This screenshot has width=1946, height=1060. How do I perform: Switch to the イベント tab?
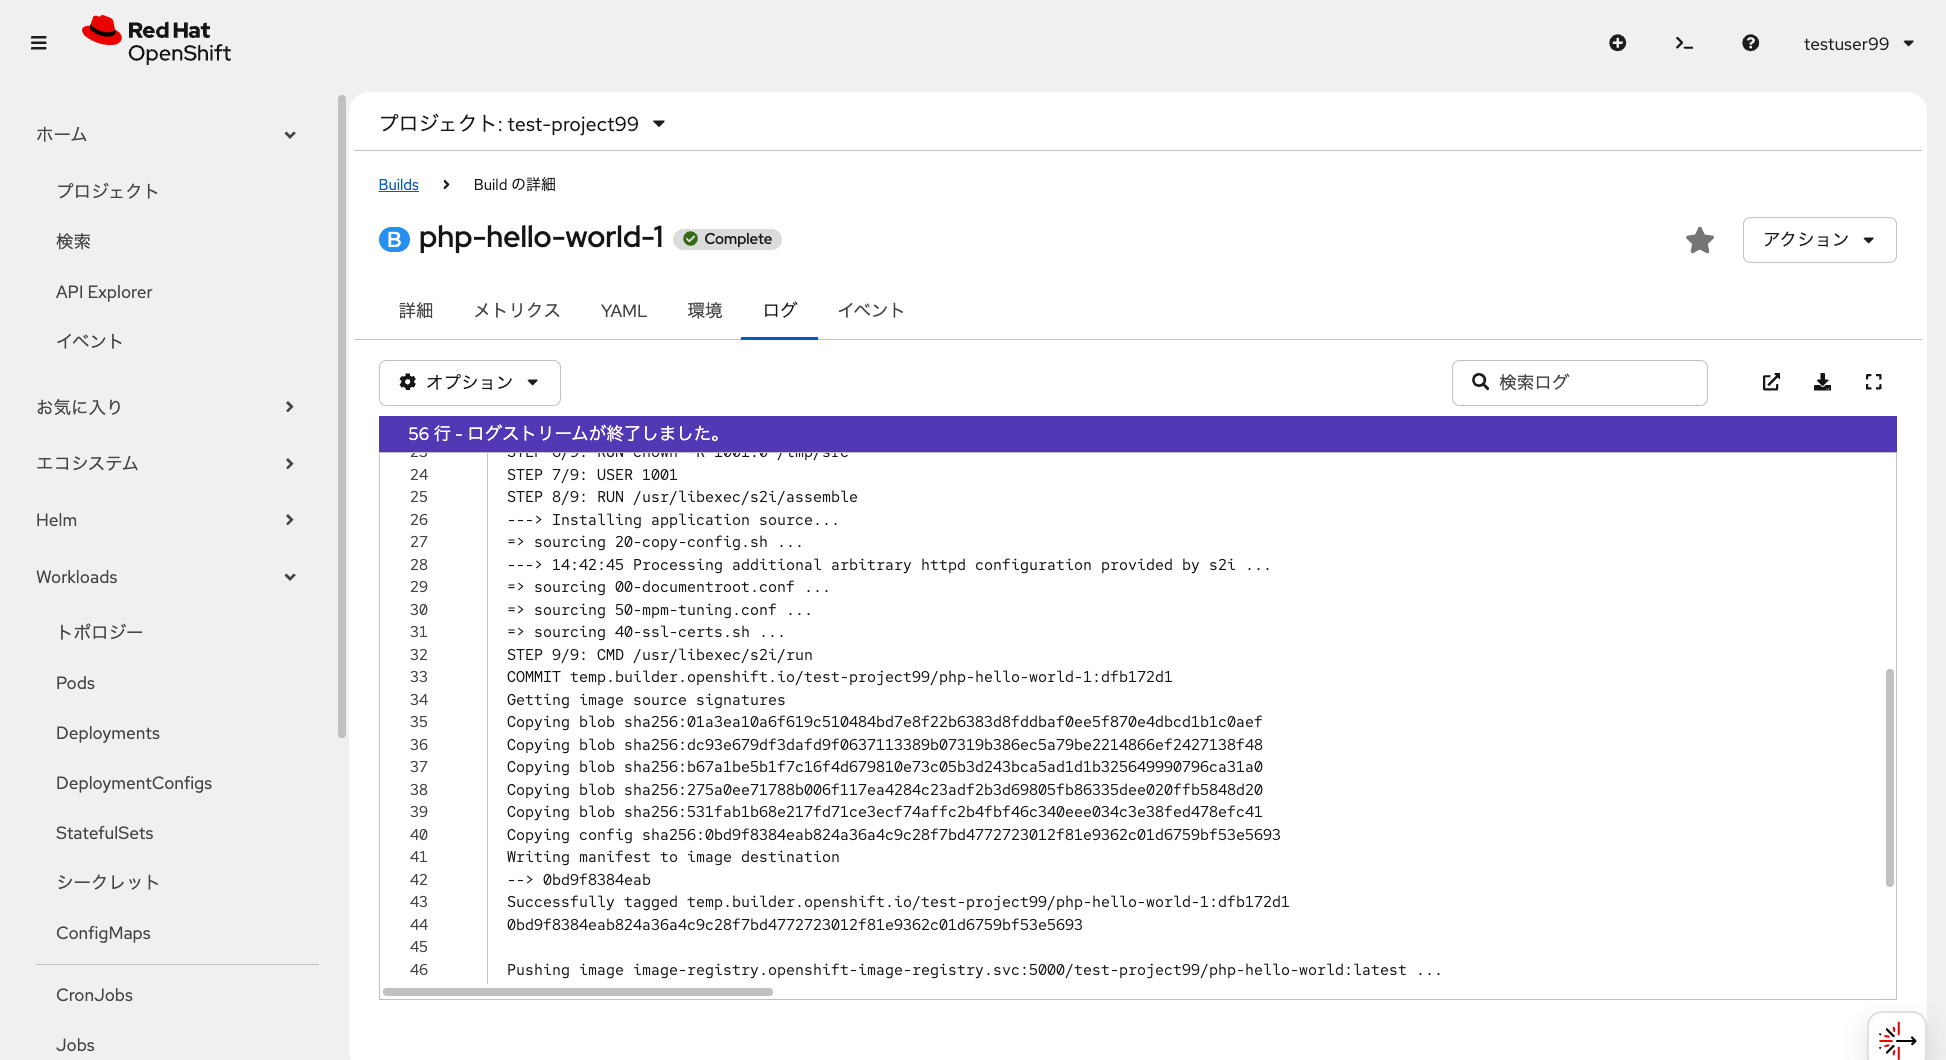click(x=870, y=311)
